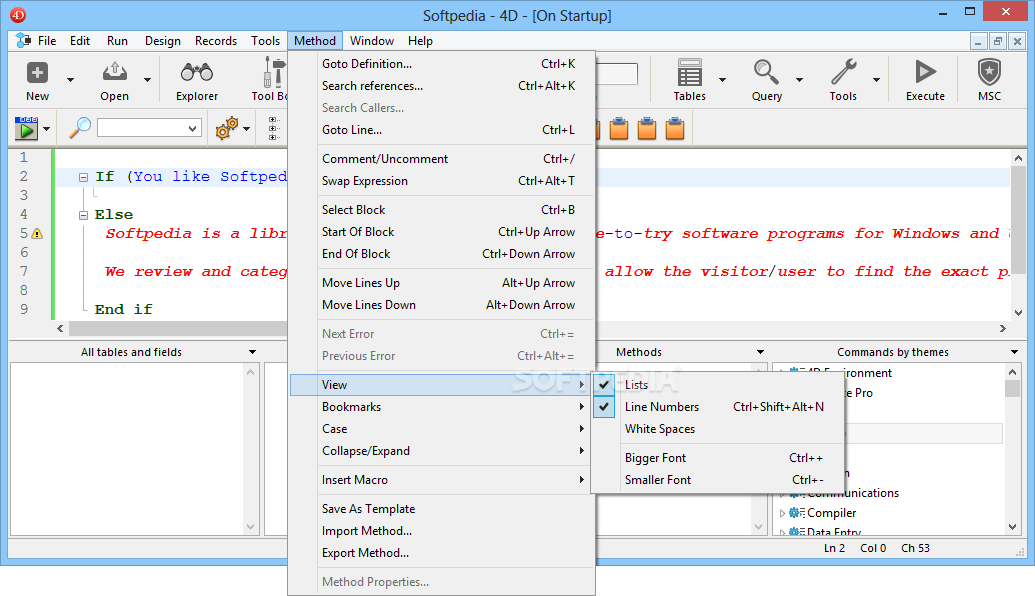Open the Insert Macro submenu
Image resolution: width=1035 pixels, height=596 pixels.
442,480
